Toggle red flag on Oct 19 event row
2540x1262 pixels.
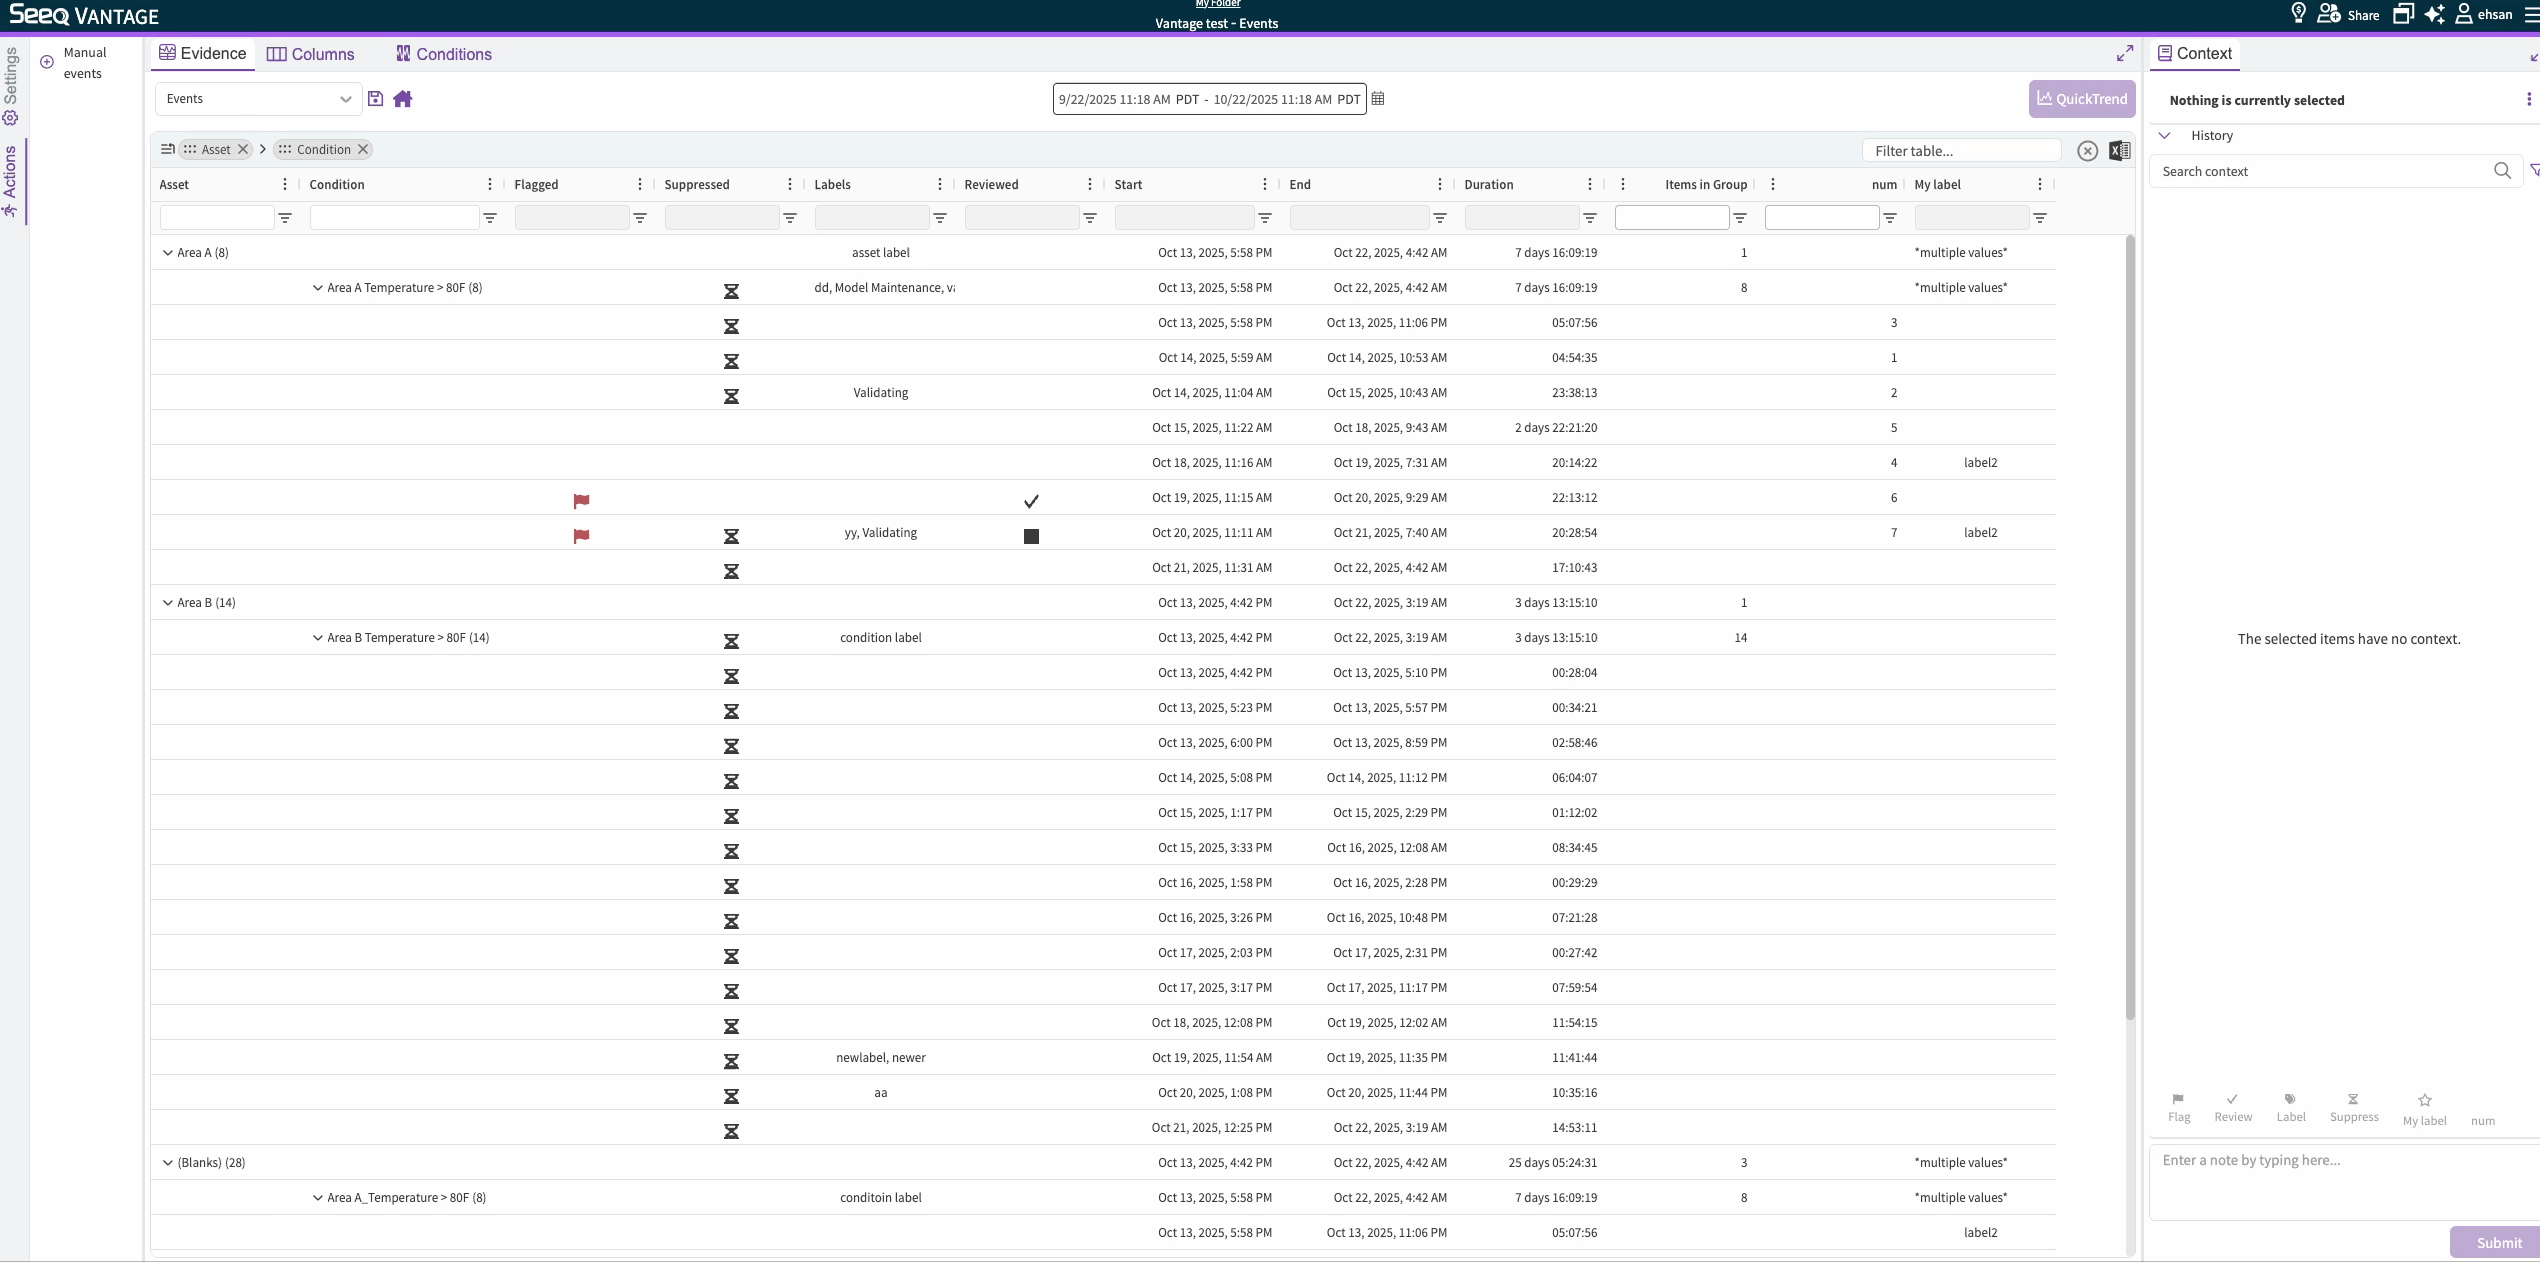pyautogui.click(x=581, y=501)
